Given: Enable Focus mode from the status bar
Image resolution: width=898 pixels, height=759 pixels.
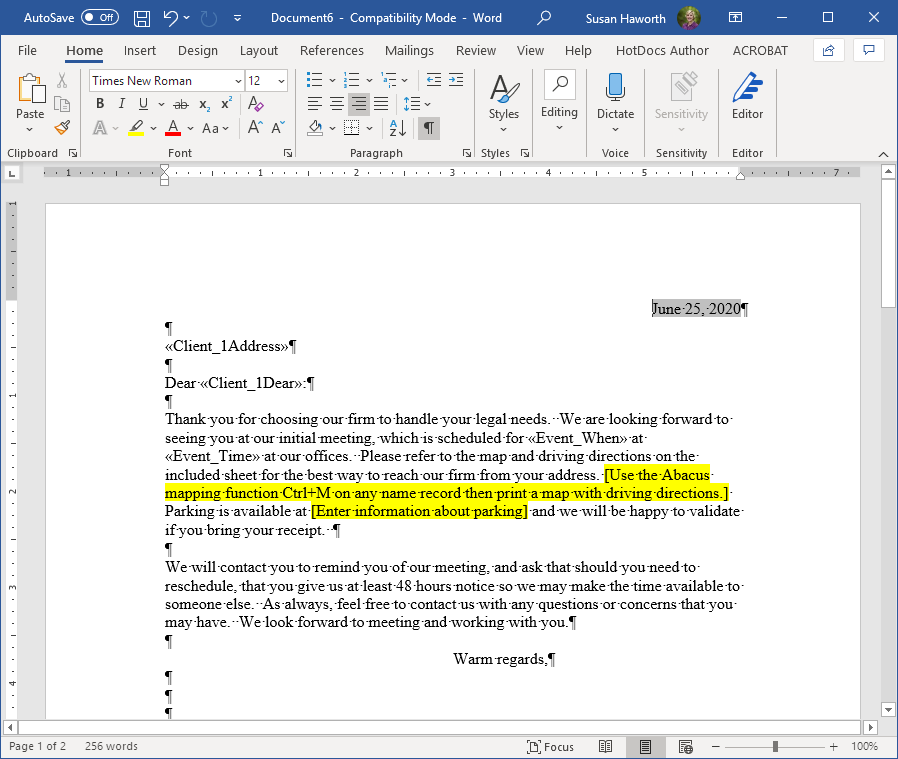Looking at the screenshot, I should [x=550, y=746].
